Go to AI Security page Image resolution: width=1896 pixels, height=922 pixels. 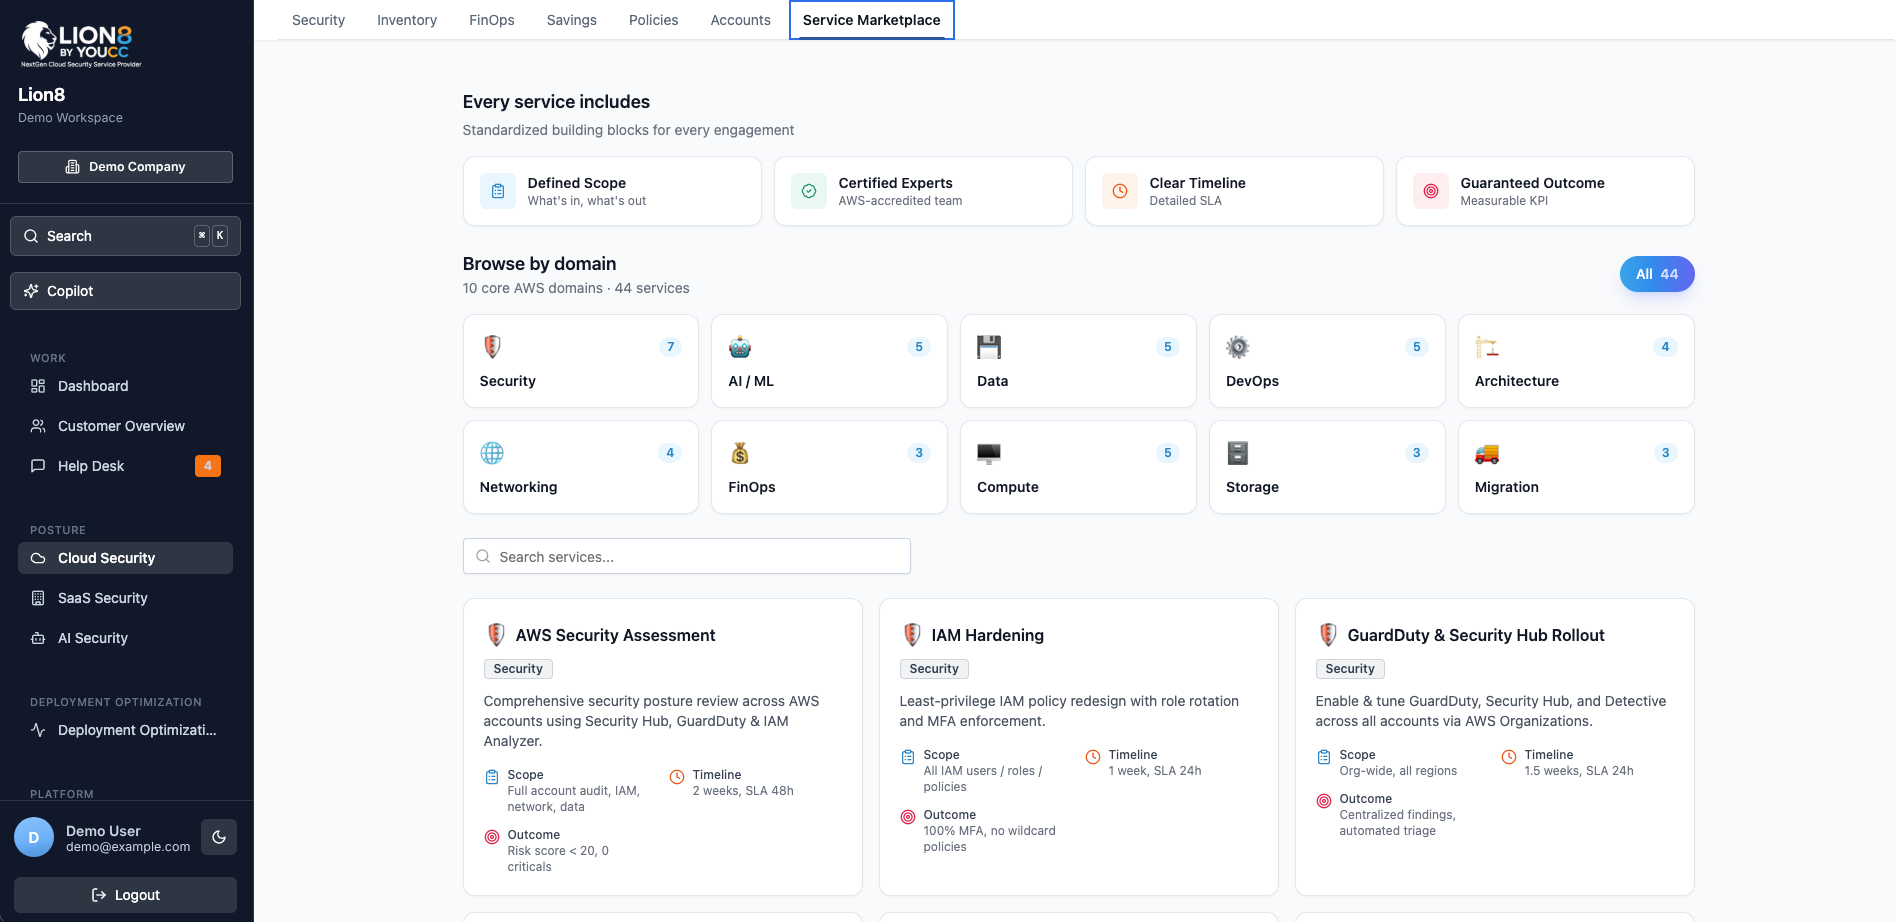click(x=125, y=638)
